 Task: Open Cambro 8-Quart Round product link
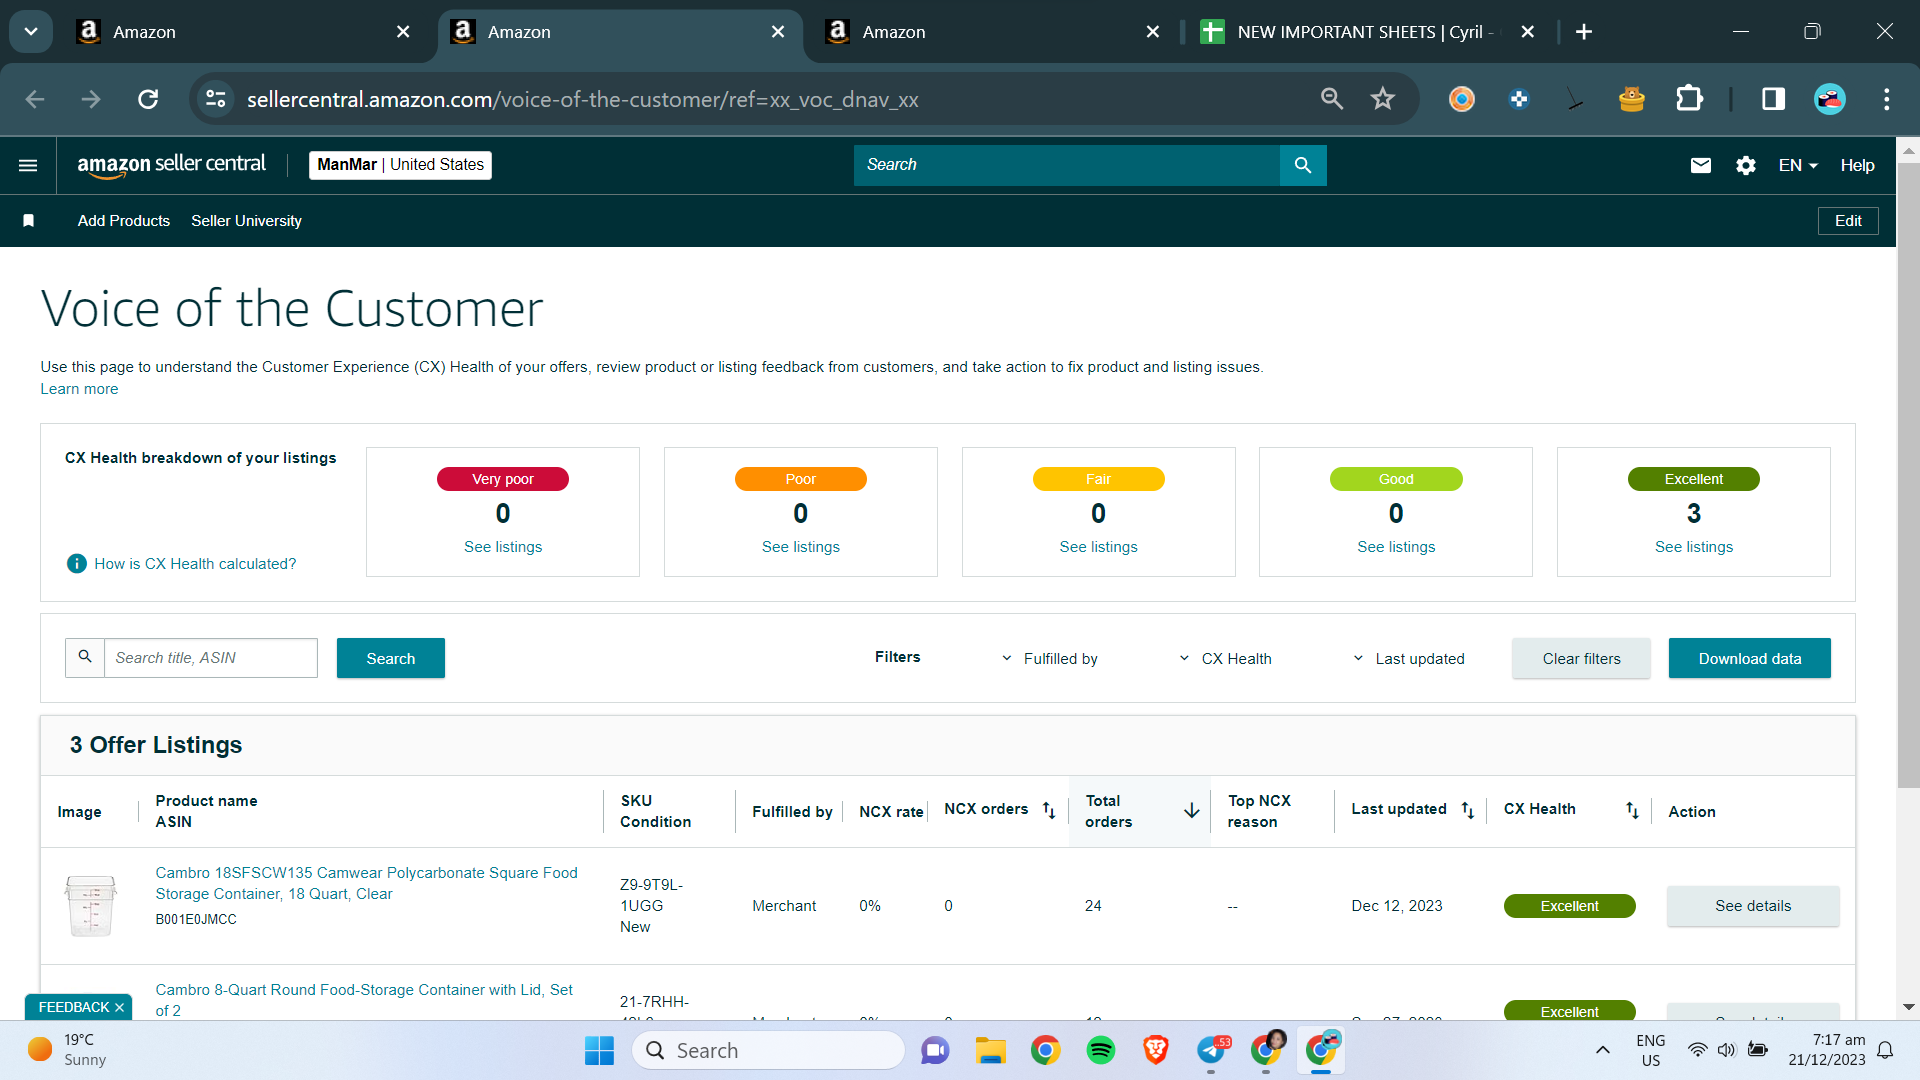(x=364, y=1000)
